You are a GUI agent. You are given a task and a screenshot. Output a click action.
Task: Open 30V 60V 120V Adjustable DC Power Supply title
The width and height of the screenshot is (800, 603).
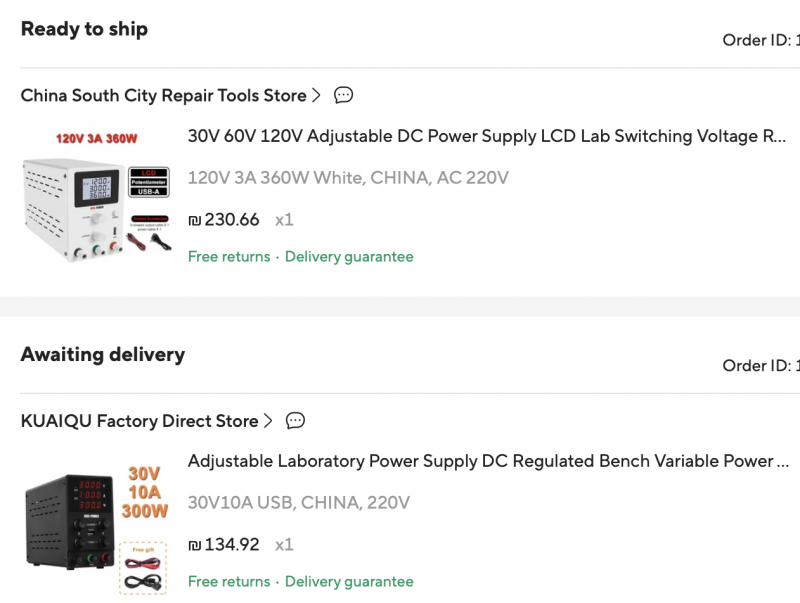click(486, 136)
